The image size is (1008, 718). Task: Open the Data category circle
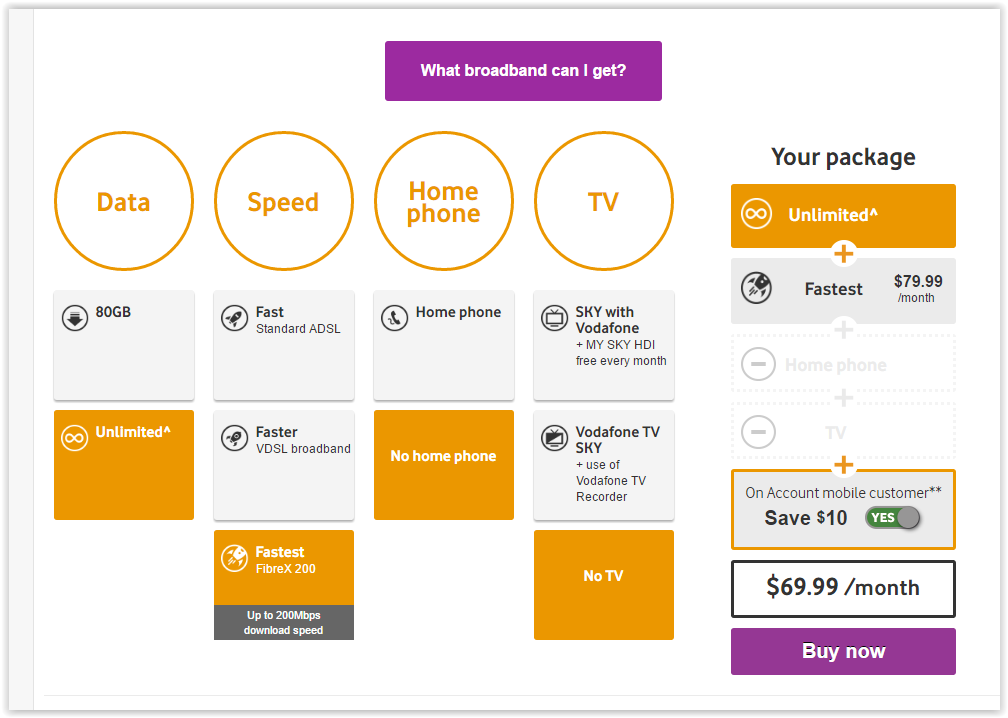click(x=124, y=201)
